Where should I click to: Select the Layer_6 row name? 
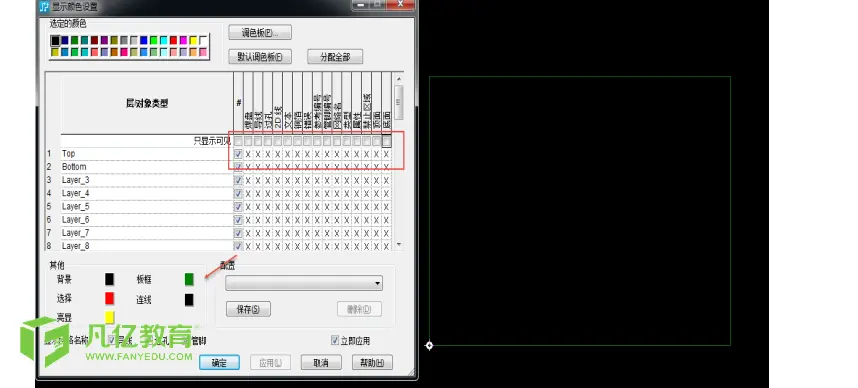(x=76, y=219)
